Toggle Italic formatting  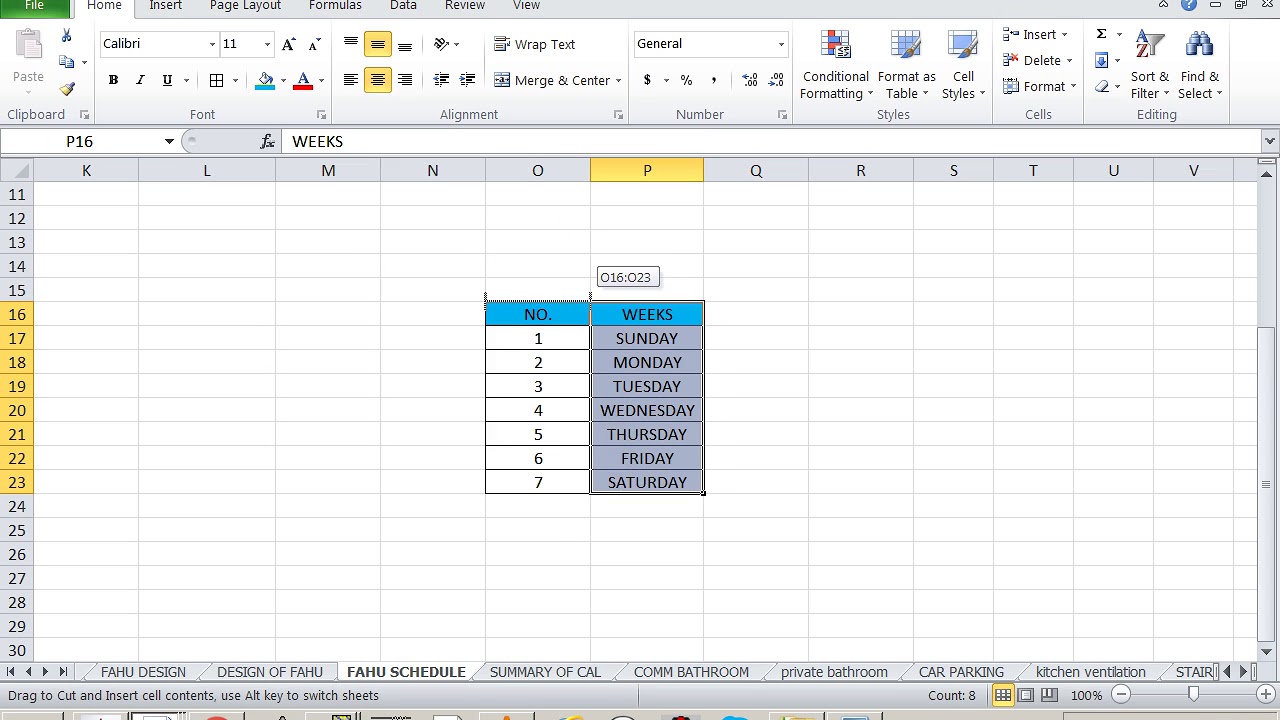click(x=140, y=80)
